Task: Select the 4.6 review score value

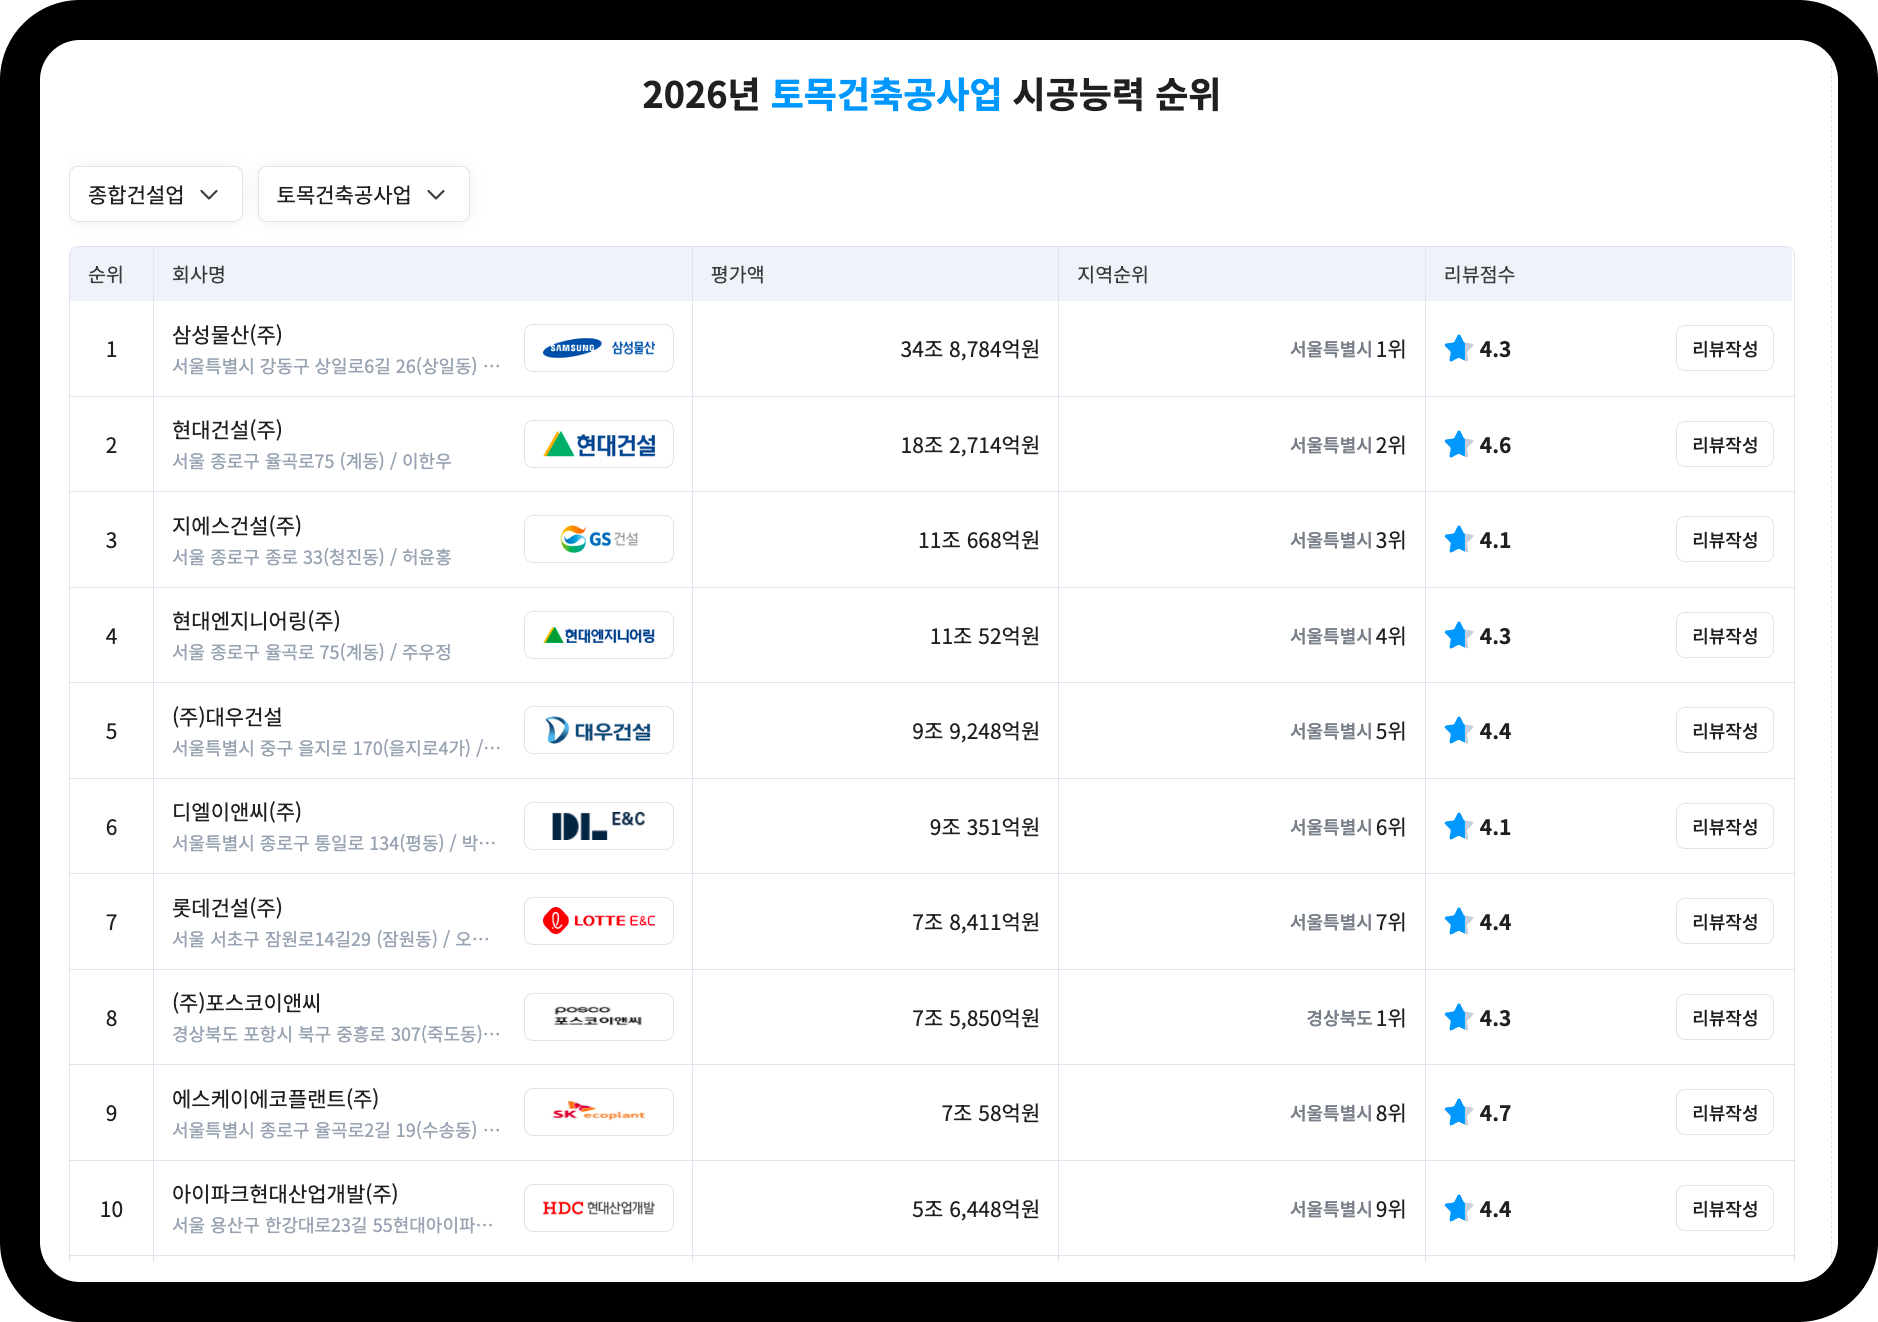Action: [1495, 445]
